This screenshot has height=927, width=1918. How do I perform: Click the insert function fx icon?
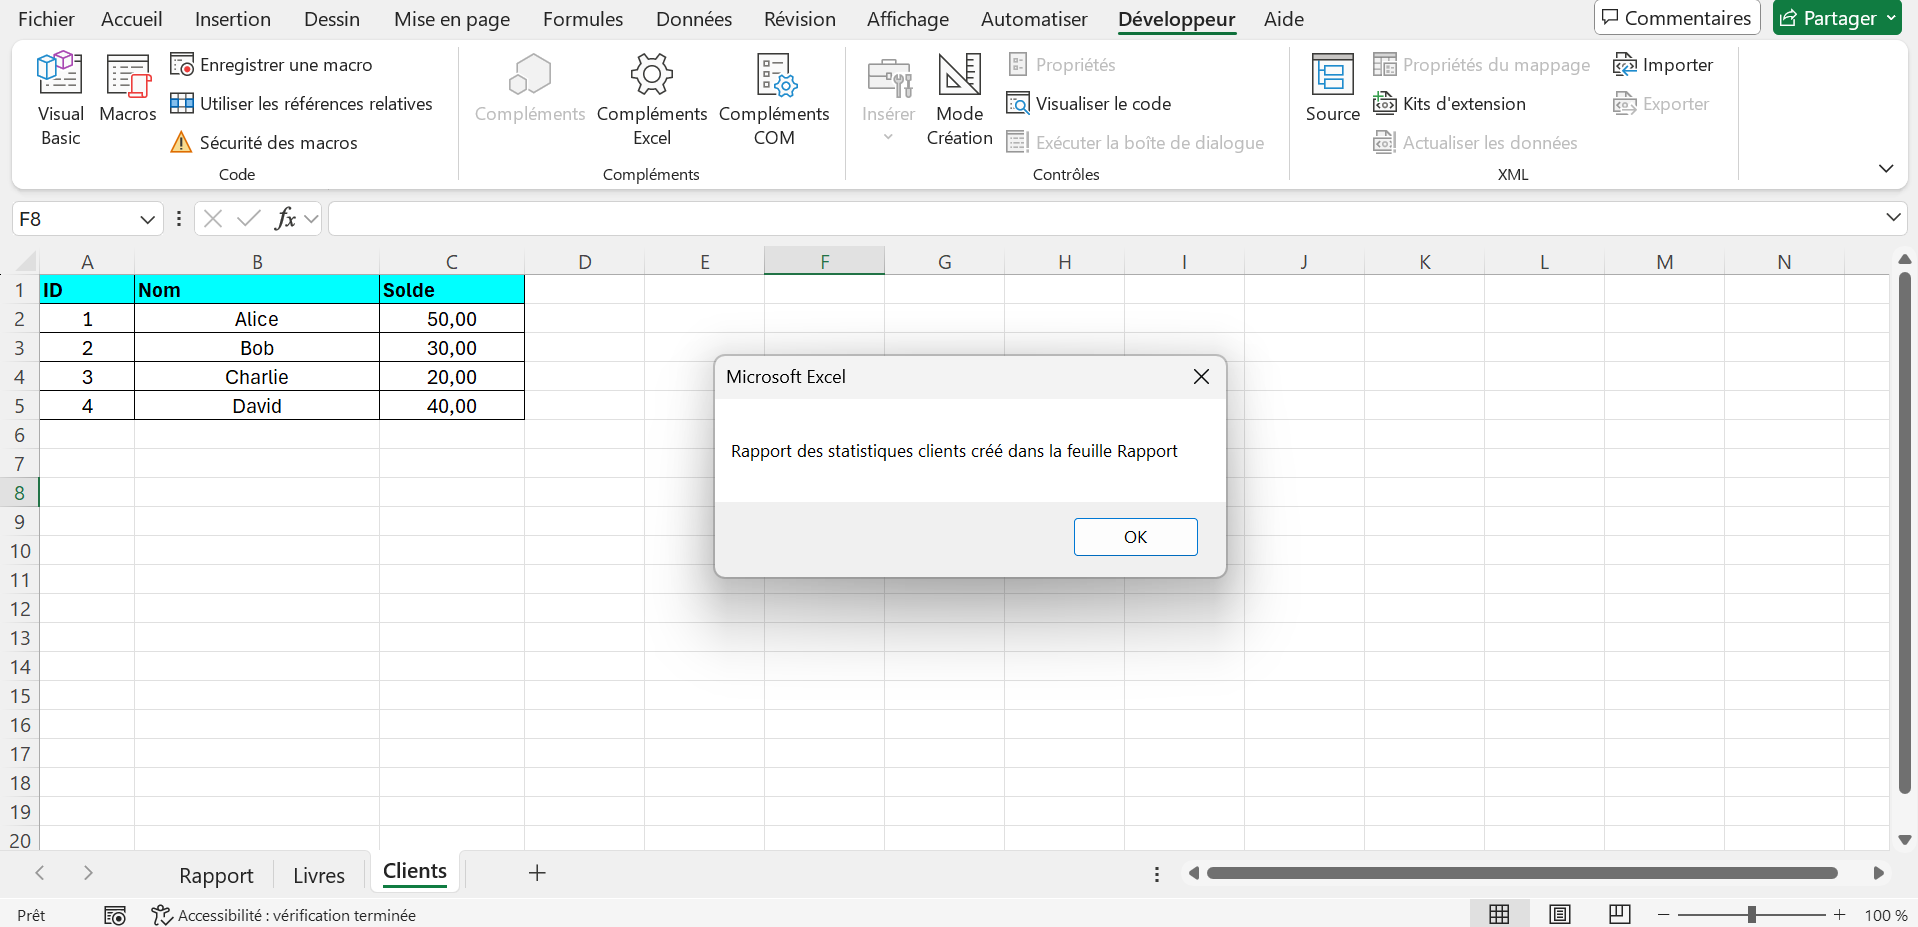[x=285, y=218]
